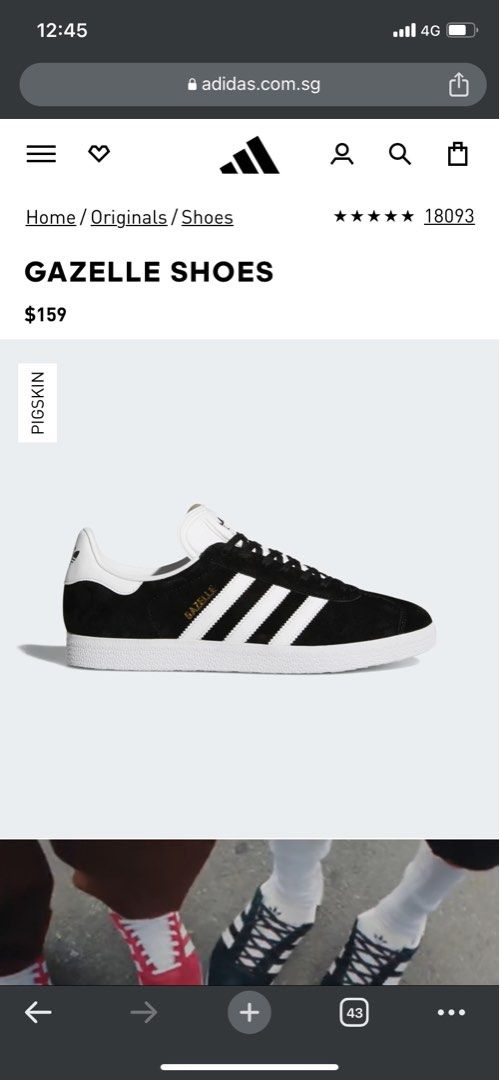Viewport: 500px width, 1080px height.
Task: Click the Home breadcrumb link
Action: pos(51,218)
